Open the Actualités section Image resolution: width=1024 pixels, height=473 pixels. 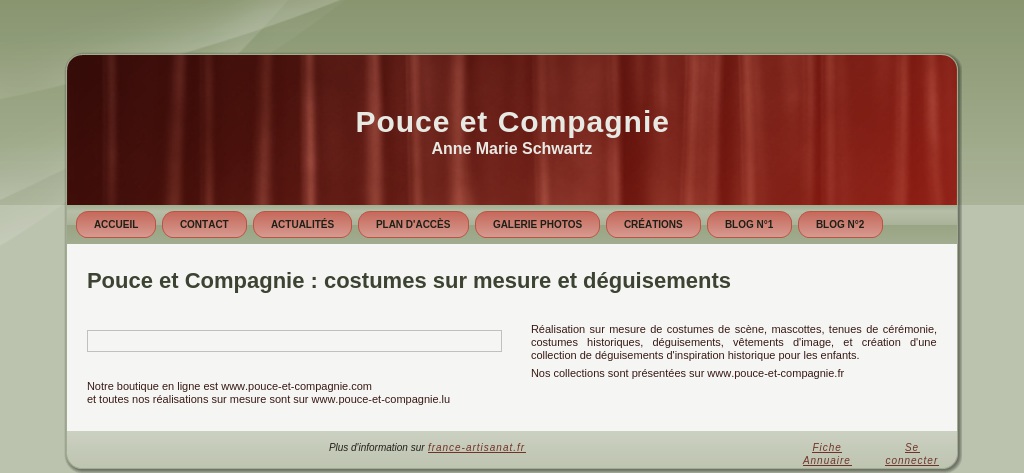pos(302,224)
